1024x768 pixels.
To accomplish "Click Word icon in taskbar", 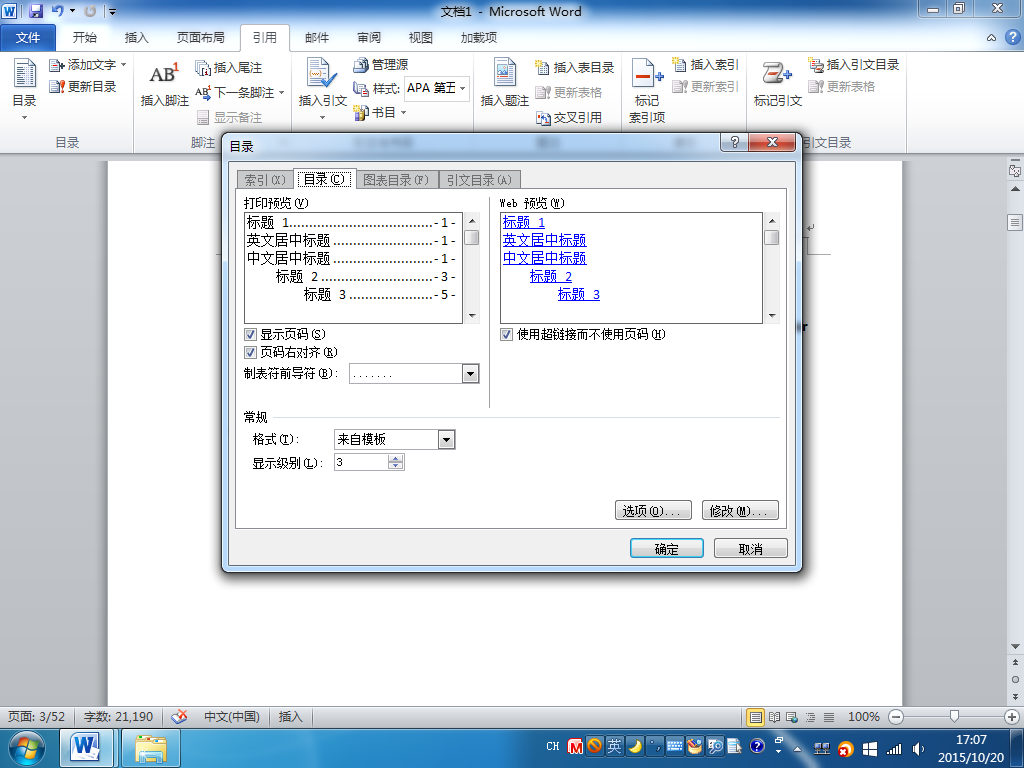I will click(x=86, y=748).
